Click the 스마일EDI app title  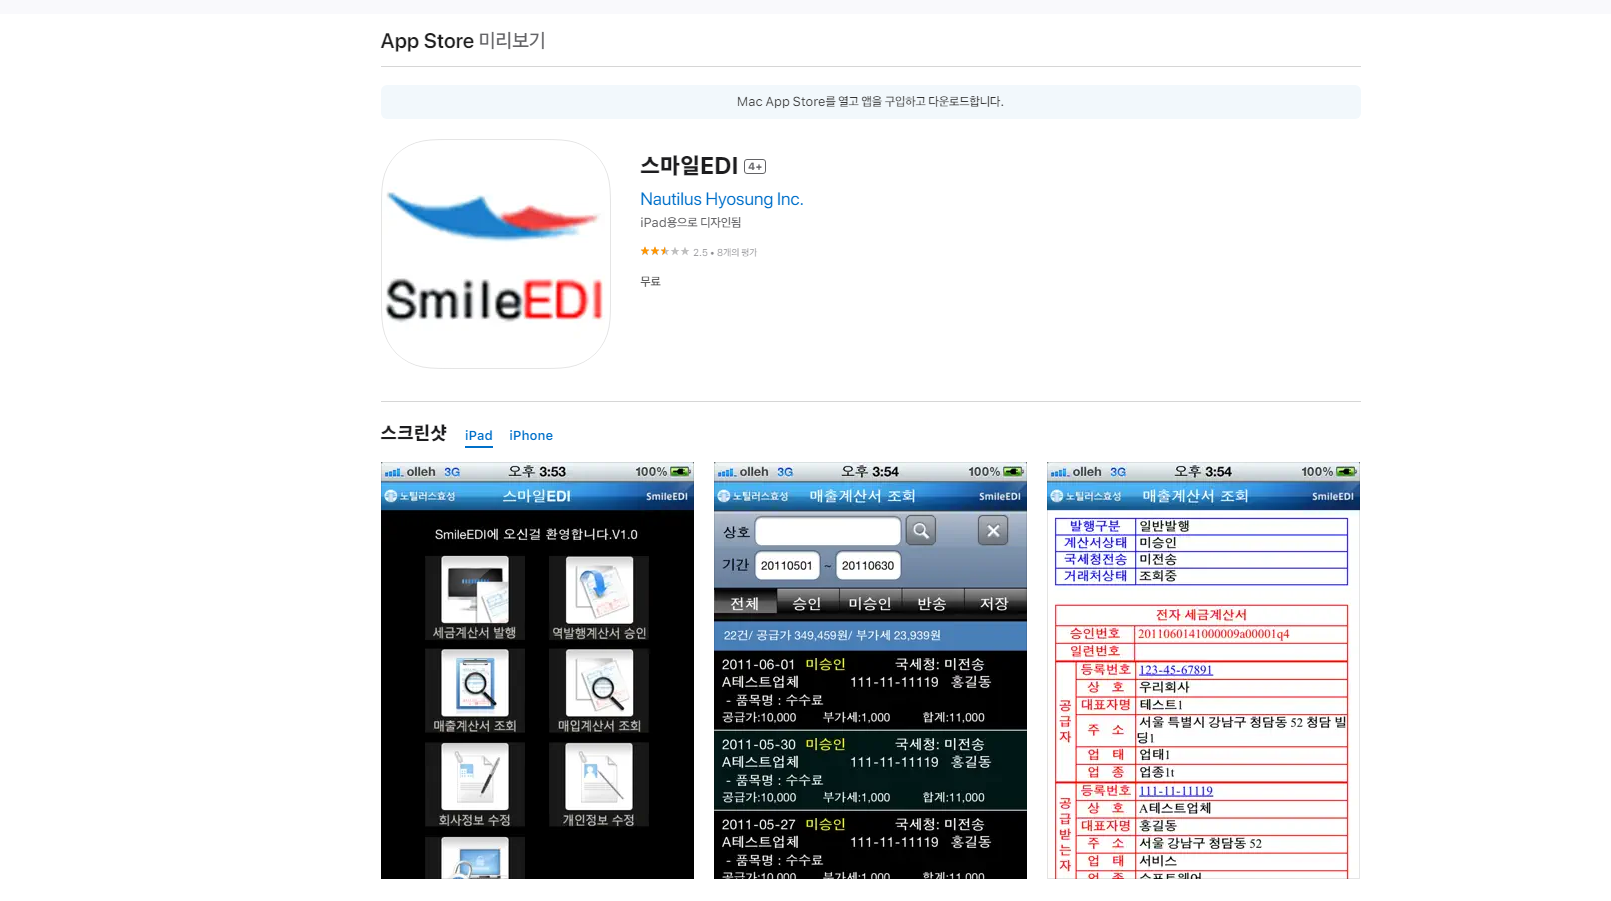point(689,166)
